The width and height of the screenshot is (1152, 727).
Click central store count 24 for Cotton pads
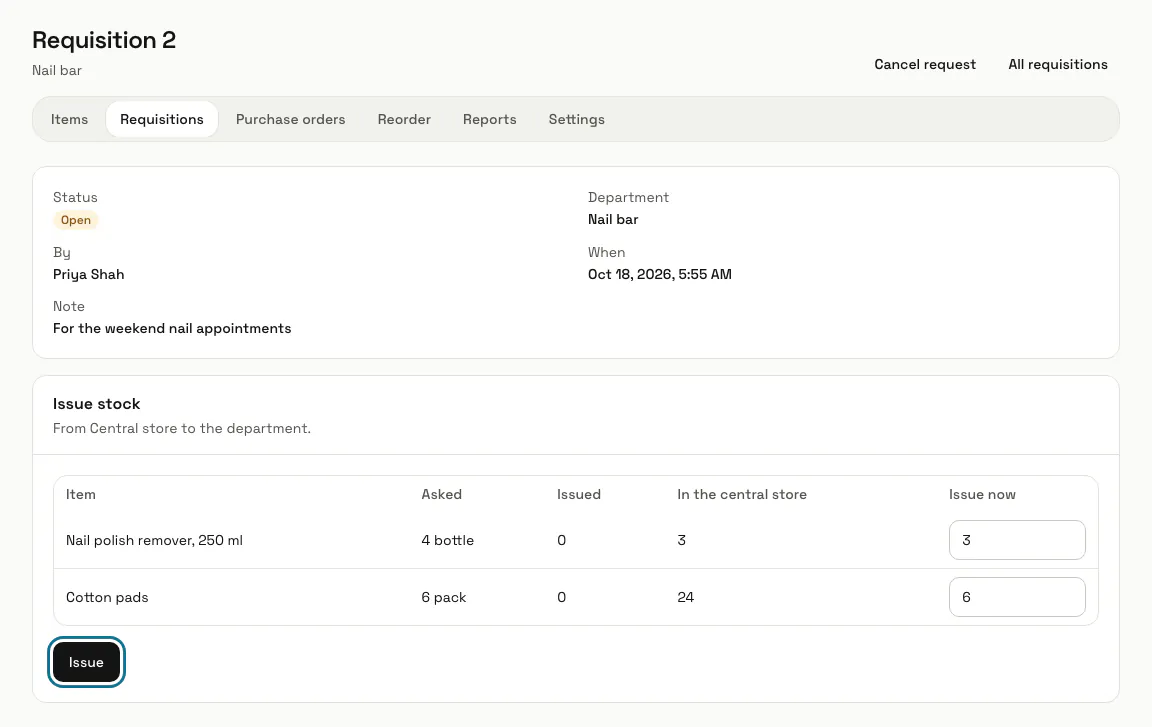(685, 597)
